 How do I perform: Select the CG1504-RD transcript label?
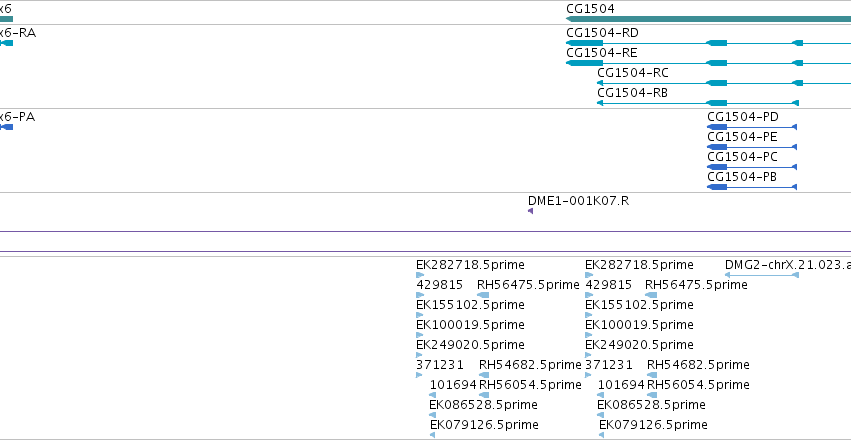[602, 33]
